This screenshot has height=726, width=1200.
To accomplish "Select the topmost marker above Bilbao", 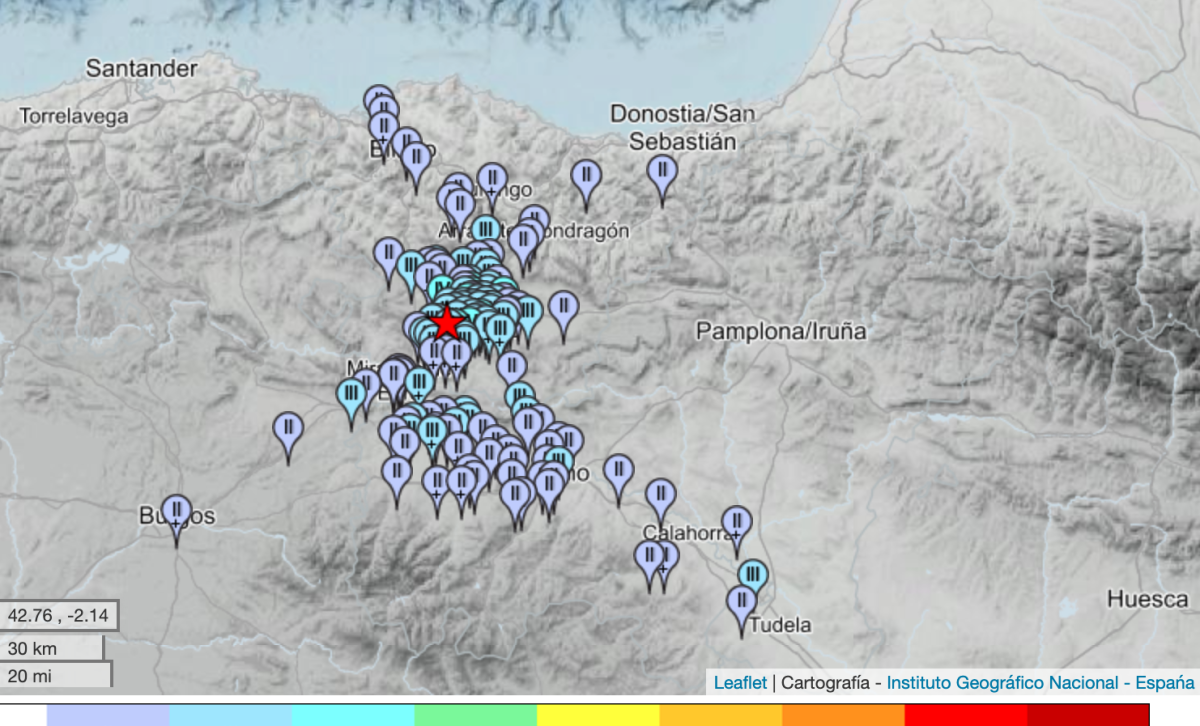I will (378, 100).
